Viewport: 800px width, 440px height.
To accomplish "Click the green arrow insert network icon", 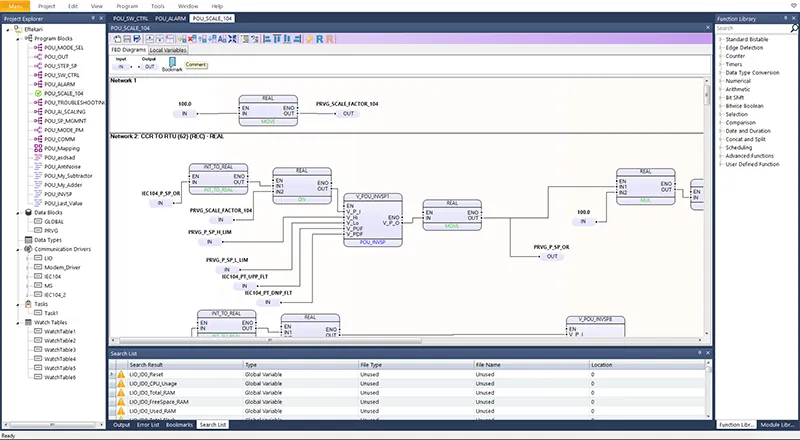I will click(182, 39).
